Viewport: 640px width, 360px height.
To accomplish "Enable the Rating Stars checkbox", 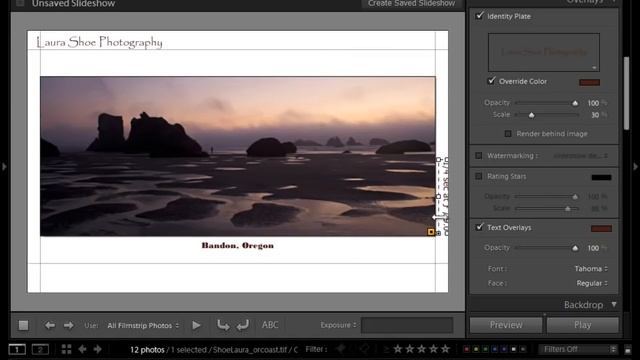I will [479, 176].
